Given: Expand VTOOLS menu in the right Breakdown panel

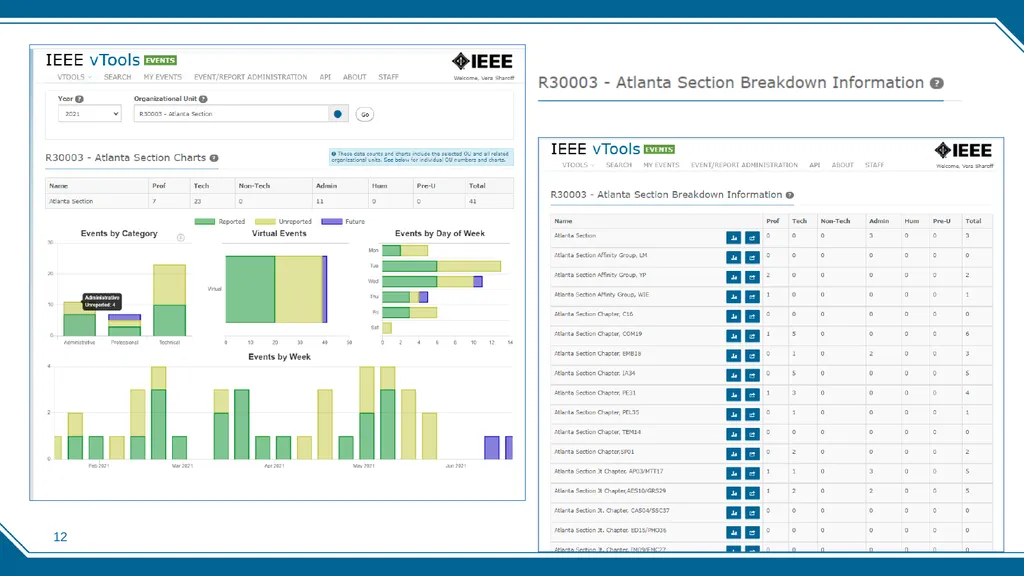Looking at the screenshot, I should point(578,165).
